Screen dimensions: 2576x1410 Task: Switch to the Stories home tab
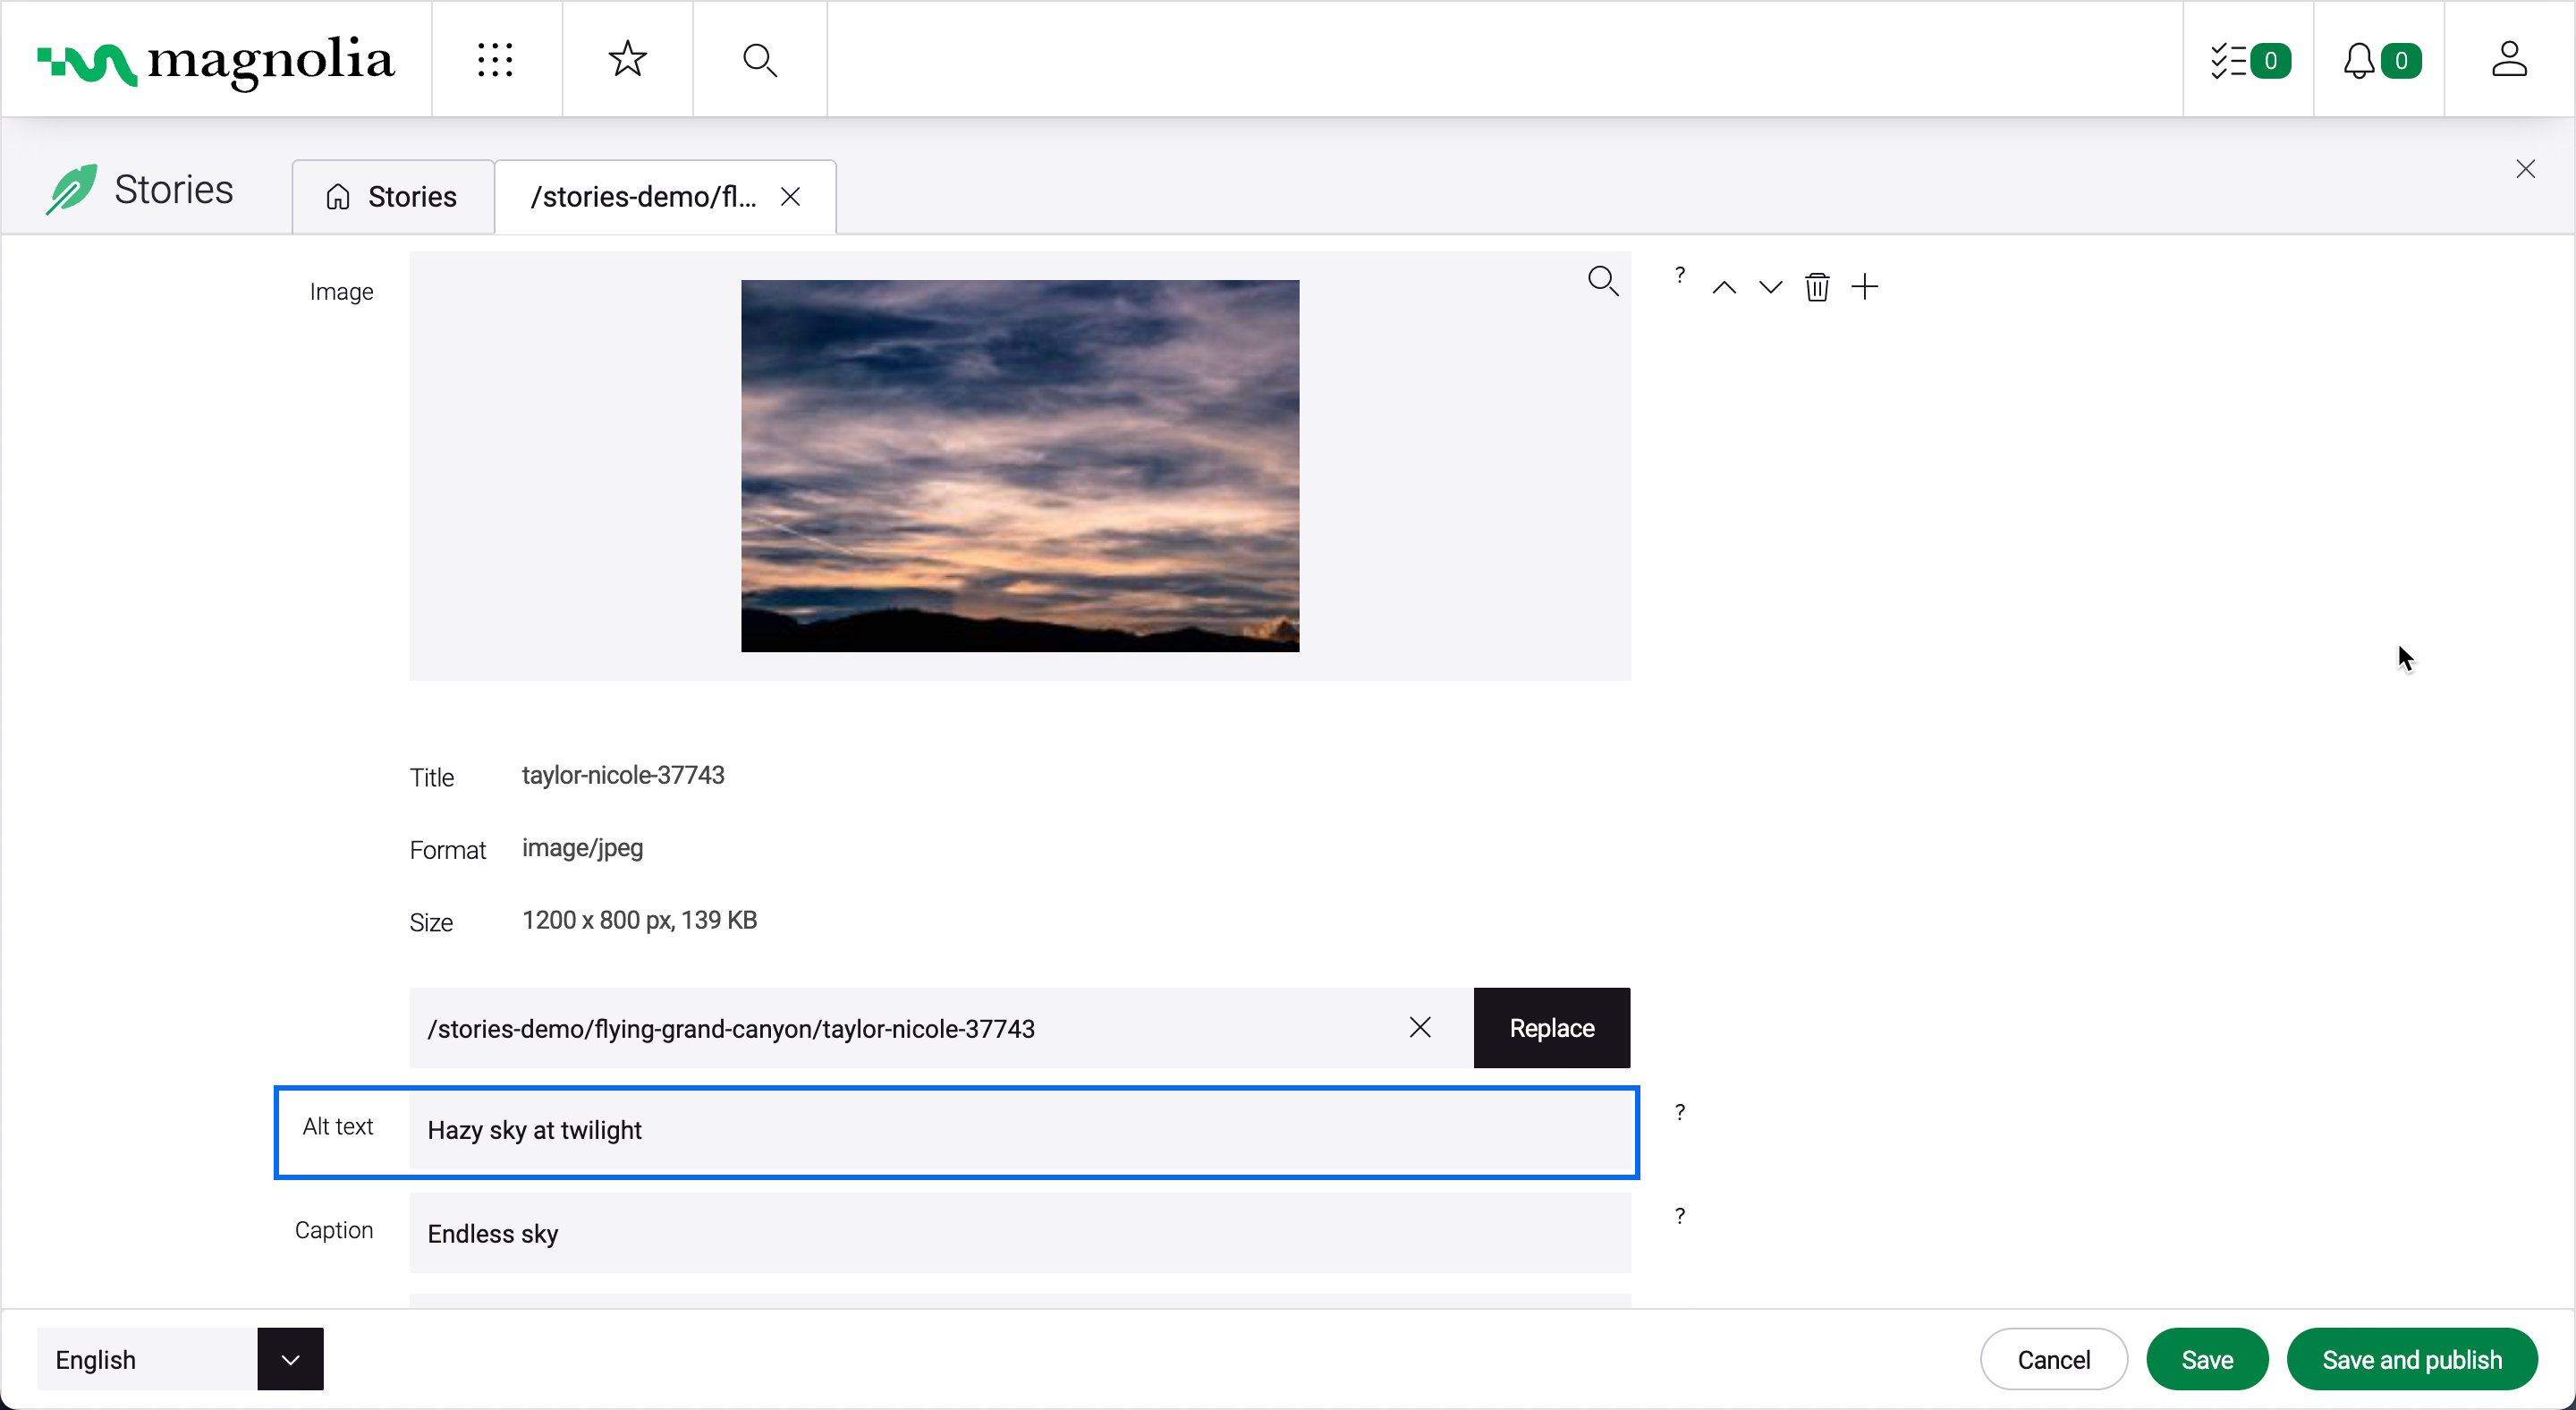(x=393, y=197)
